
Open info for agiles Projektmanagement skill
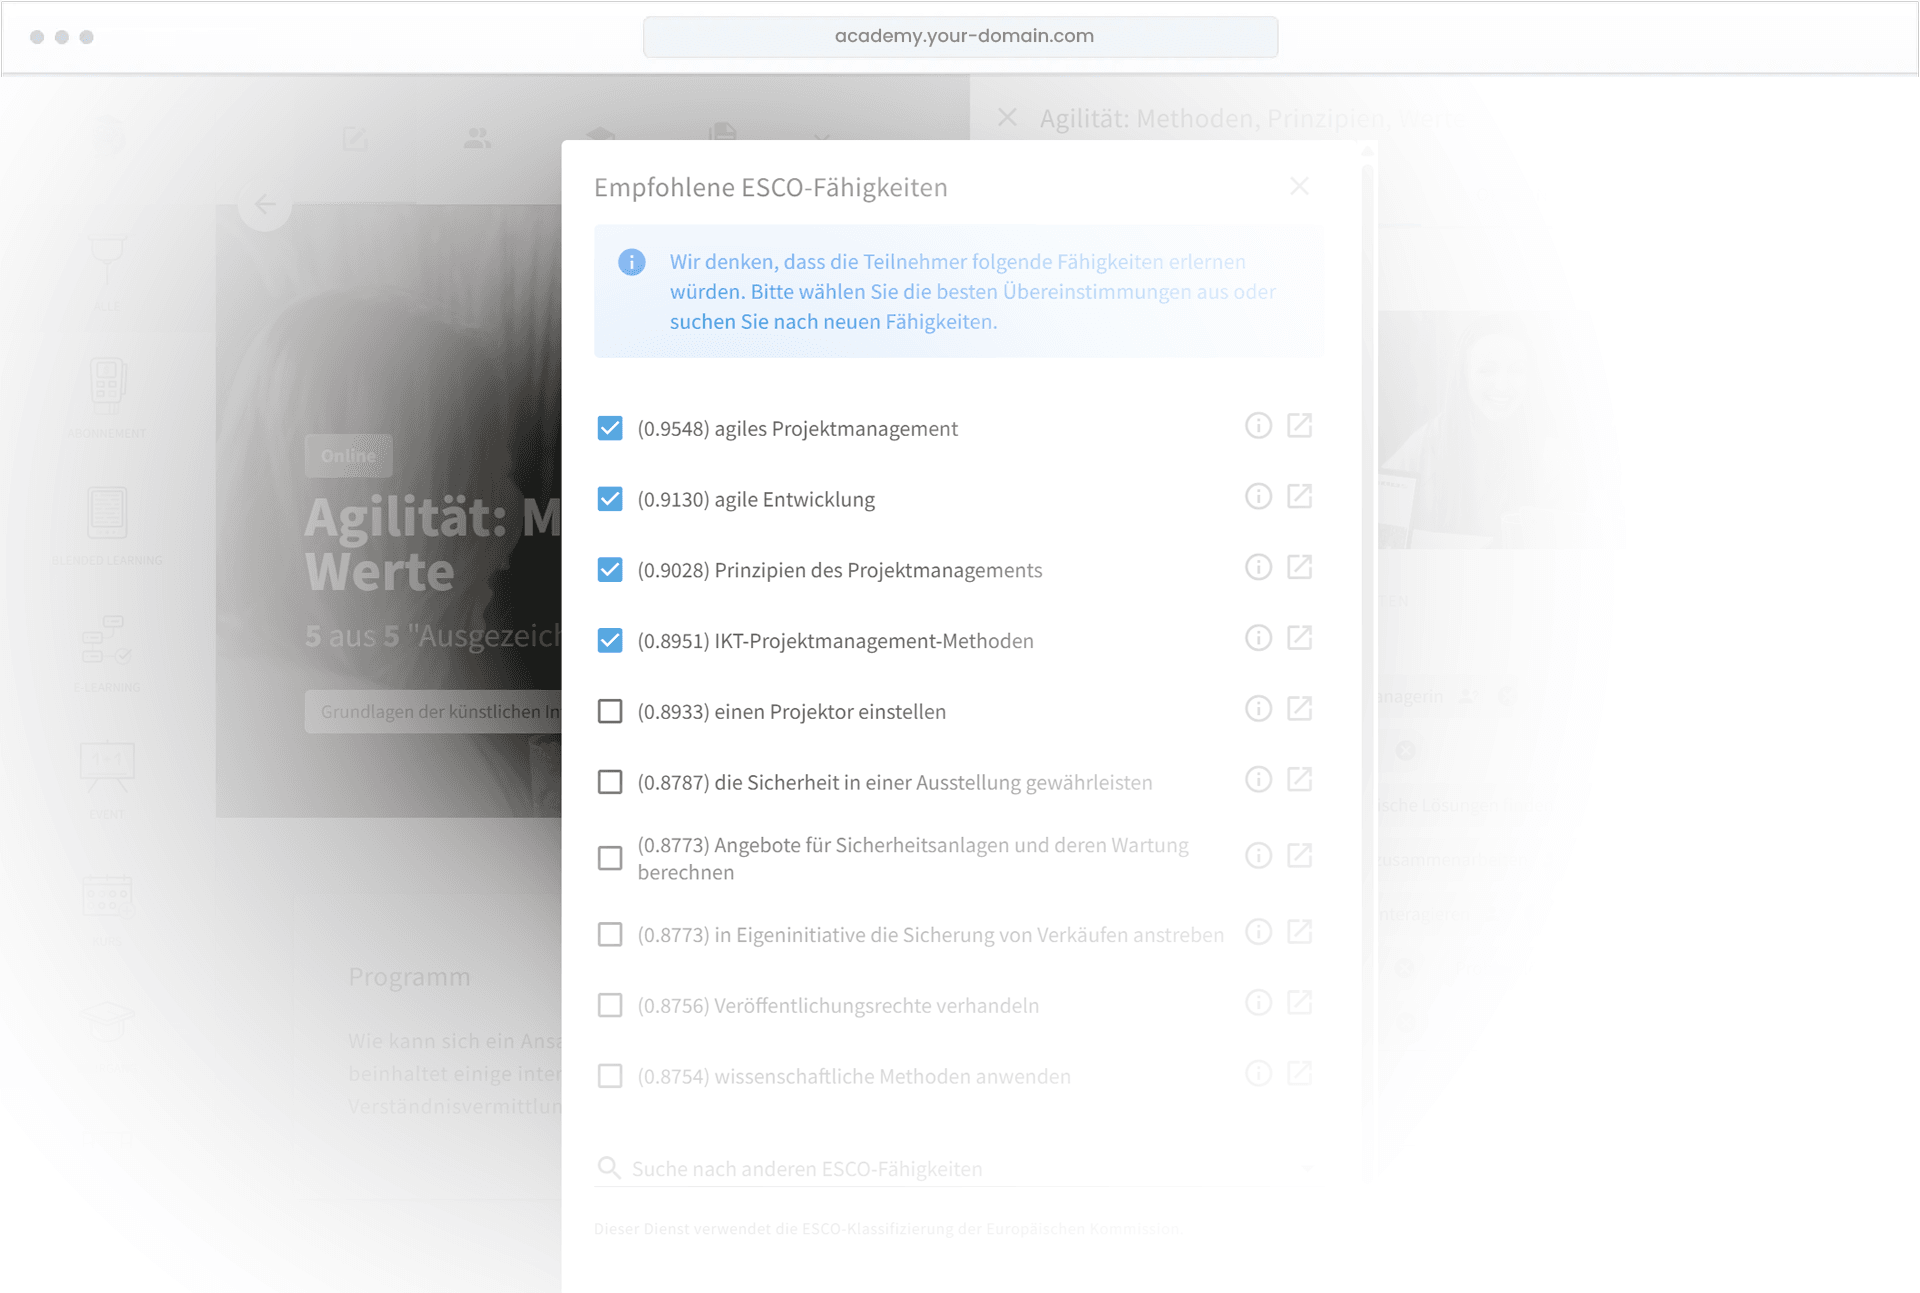coord(1258,426)
